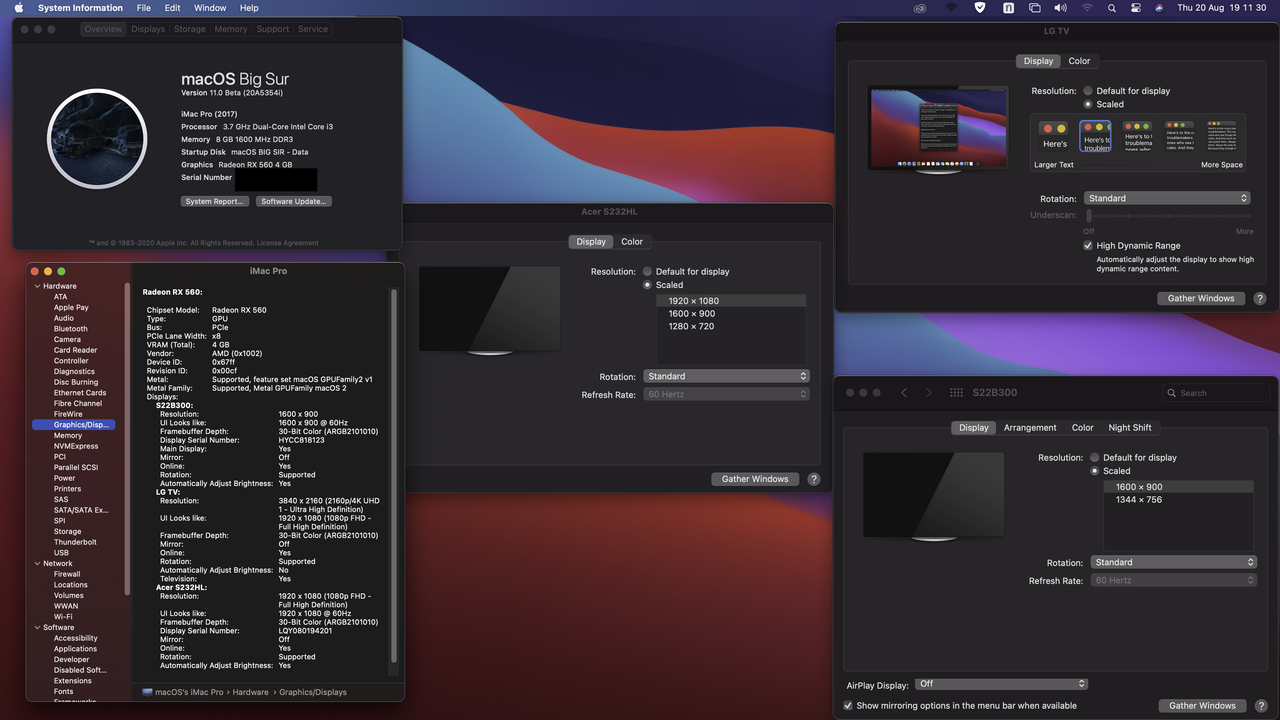Click Gather Windows in S22B300 window
The image size is (1280, 720).
1202,705
